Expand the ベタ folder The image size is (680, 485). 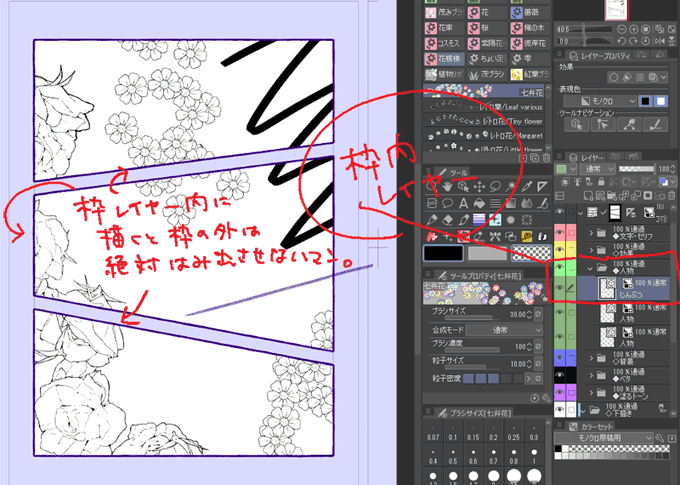(x=591, y=376)
